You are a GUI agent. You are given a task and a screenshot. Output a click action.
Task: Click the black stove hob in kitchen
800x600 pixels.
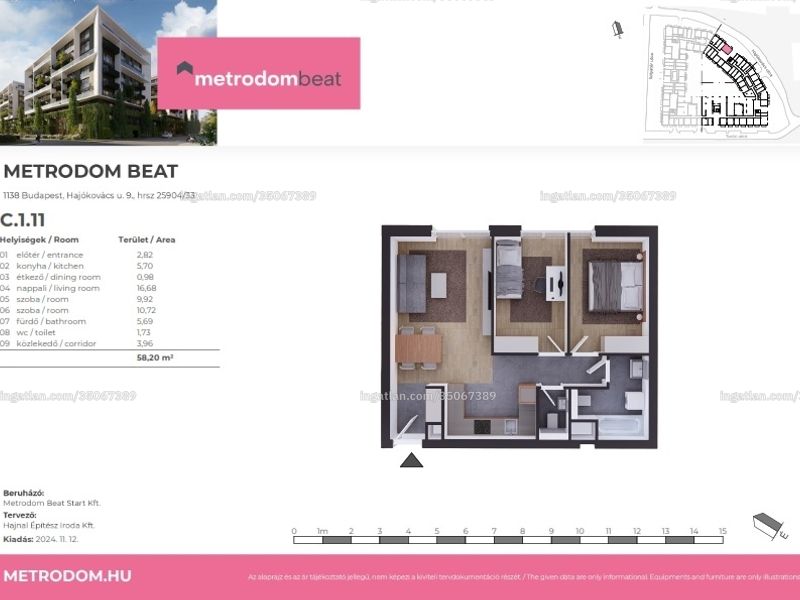[482, 427]
